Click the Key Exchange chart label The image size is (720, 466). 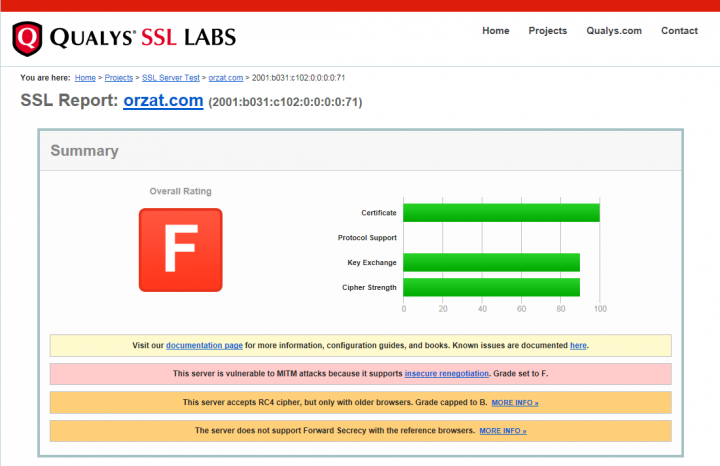point(371,263)
